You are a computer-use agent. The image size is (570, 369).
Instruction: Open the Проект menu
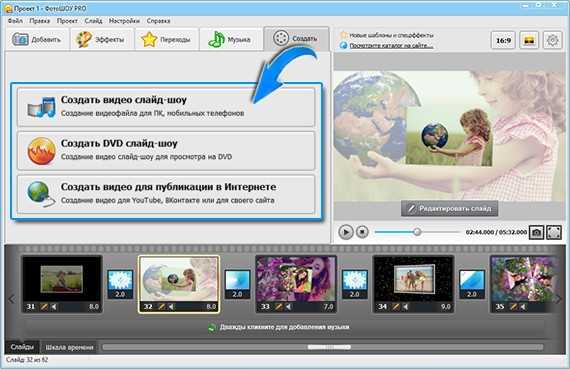[x=67, y=21]
